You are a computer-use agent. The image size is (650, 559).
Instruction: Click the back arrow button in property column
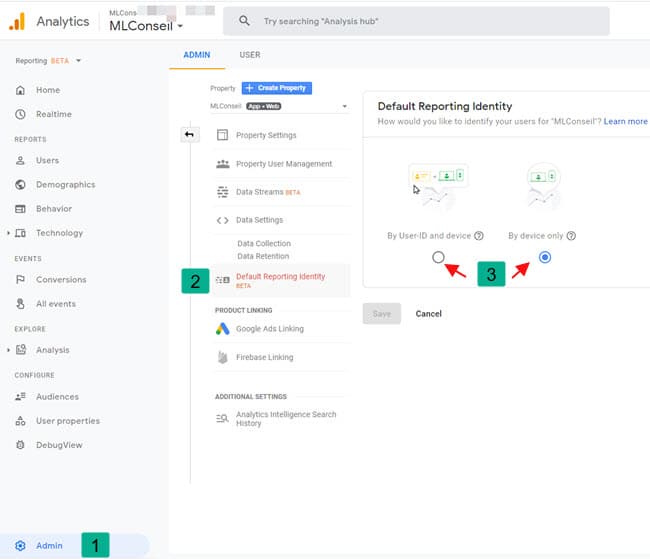pos(189,134)
